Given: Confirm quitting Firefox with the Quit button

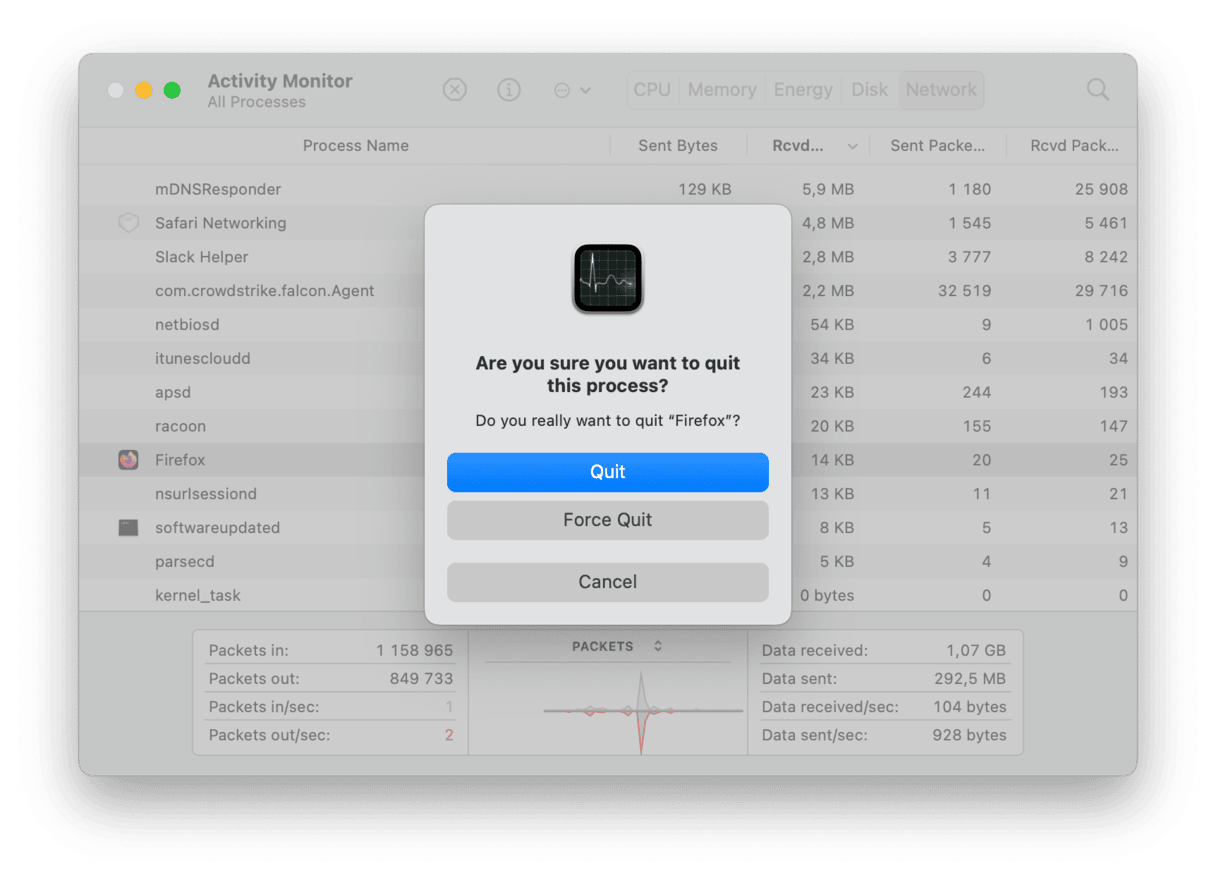Looking at the screenshot, I should tap(607, 472).
